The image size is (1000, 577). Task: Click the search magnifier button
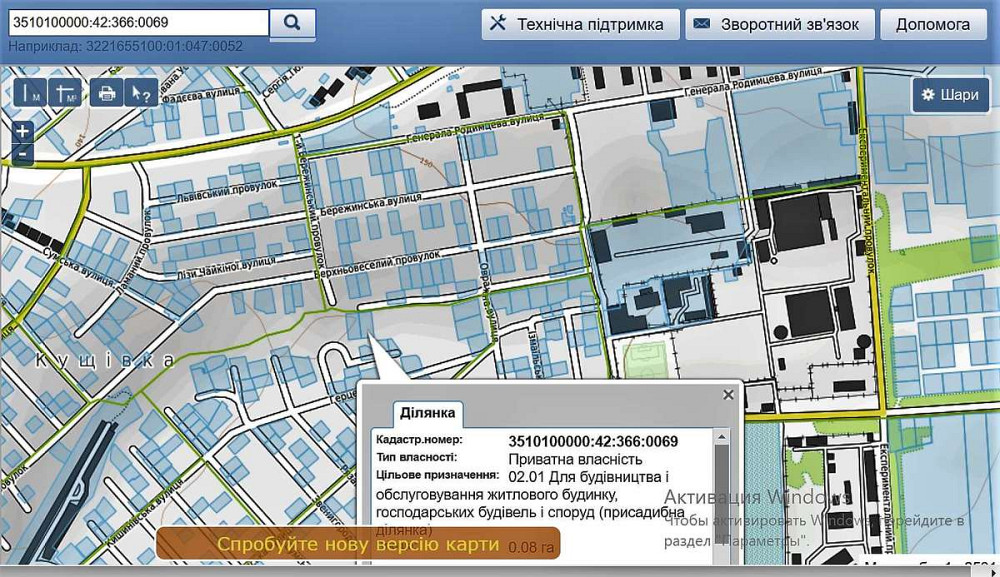click(292, 23)
